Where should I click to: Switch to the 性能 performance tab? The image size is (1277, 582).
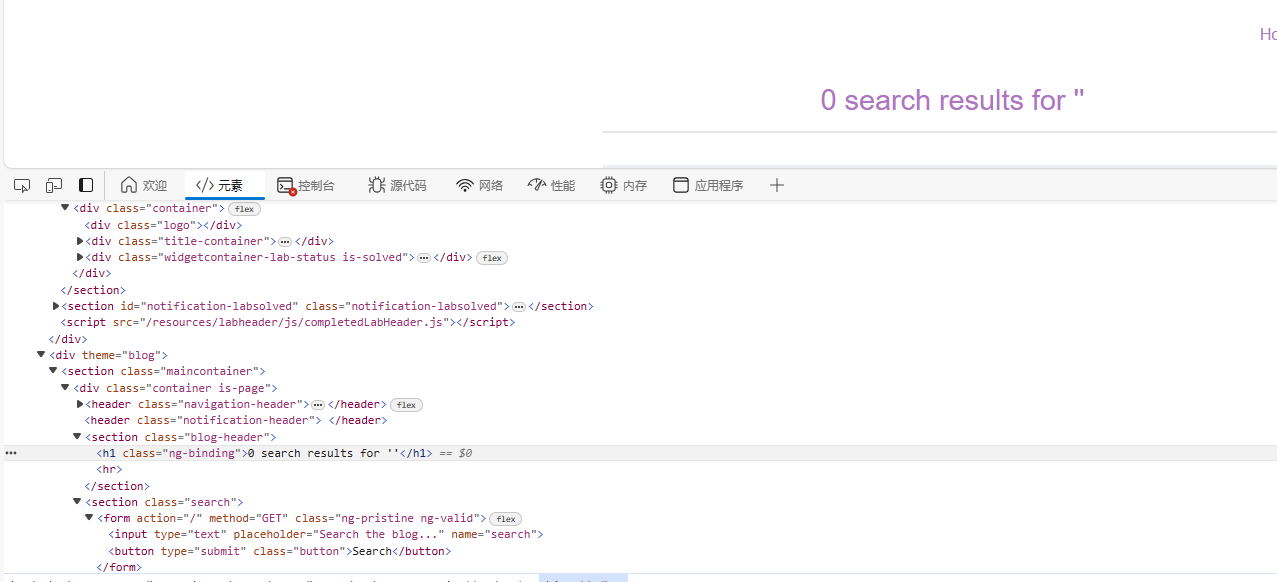pos(551,185)
